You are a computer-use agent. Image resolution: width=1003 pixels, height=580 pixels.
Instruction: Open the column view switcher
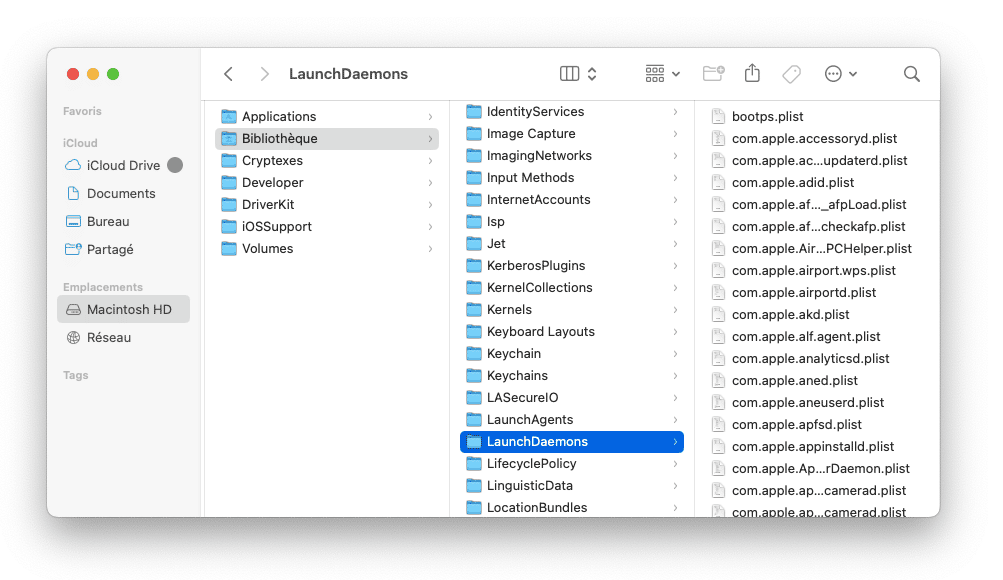pyautogui.click(x=578, y=74)
